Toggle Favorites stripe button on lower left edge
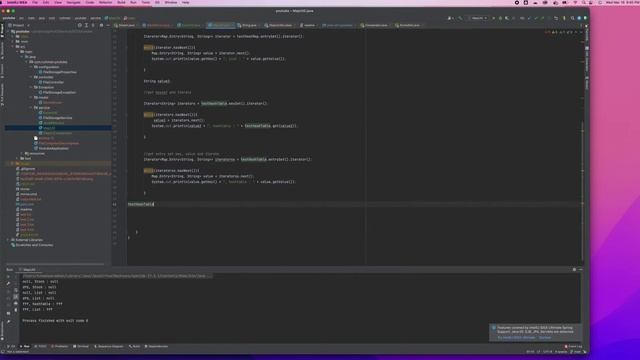Viewport: 640px width, 360px height. [x=2, y=330]
